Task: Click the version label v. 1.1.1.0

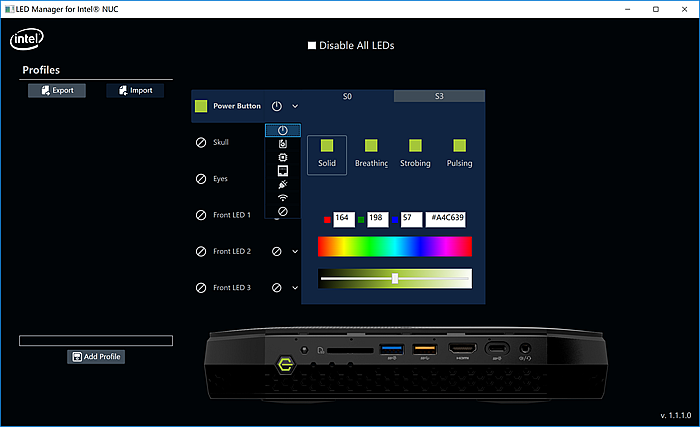Action: (x=675, y=415)
